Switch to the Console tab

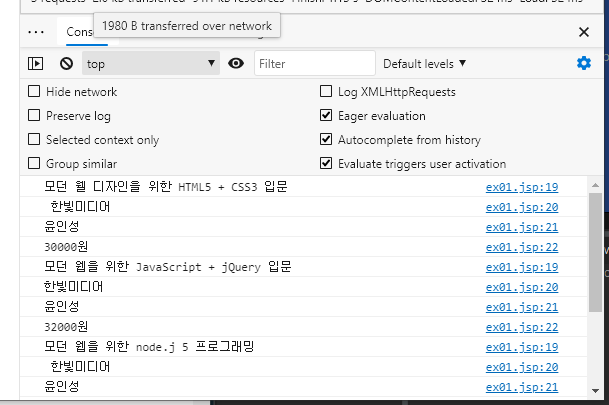(x=80, y=32)
